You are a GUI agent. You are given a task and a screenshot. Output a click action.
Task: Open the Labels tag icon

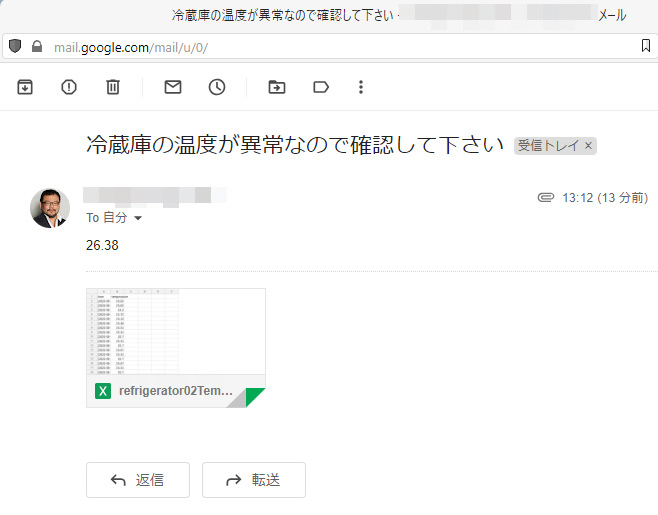coord(321,87)
